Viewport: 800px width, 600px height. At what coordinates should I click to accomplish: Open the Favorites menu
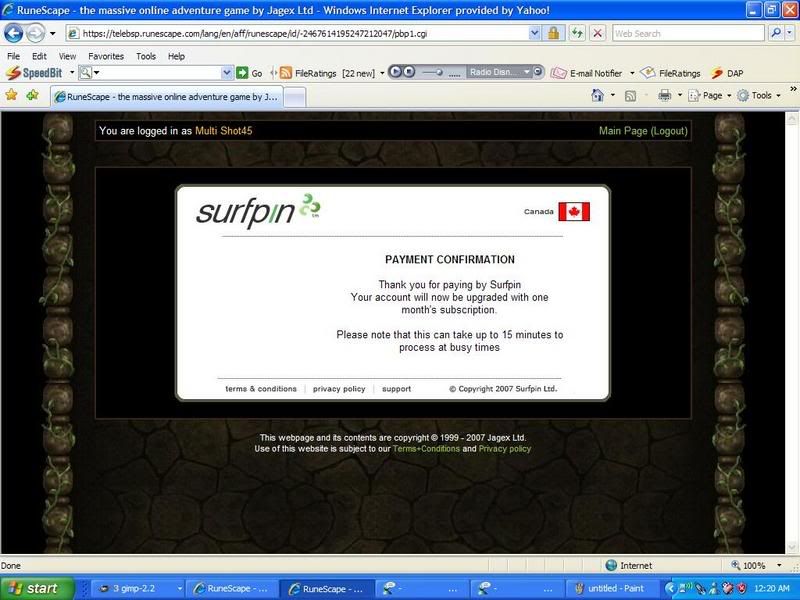[106, 56]
